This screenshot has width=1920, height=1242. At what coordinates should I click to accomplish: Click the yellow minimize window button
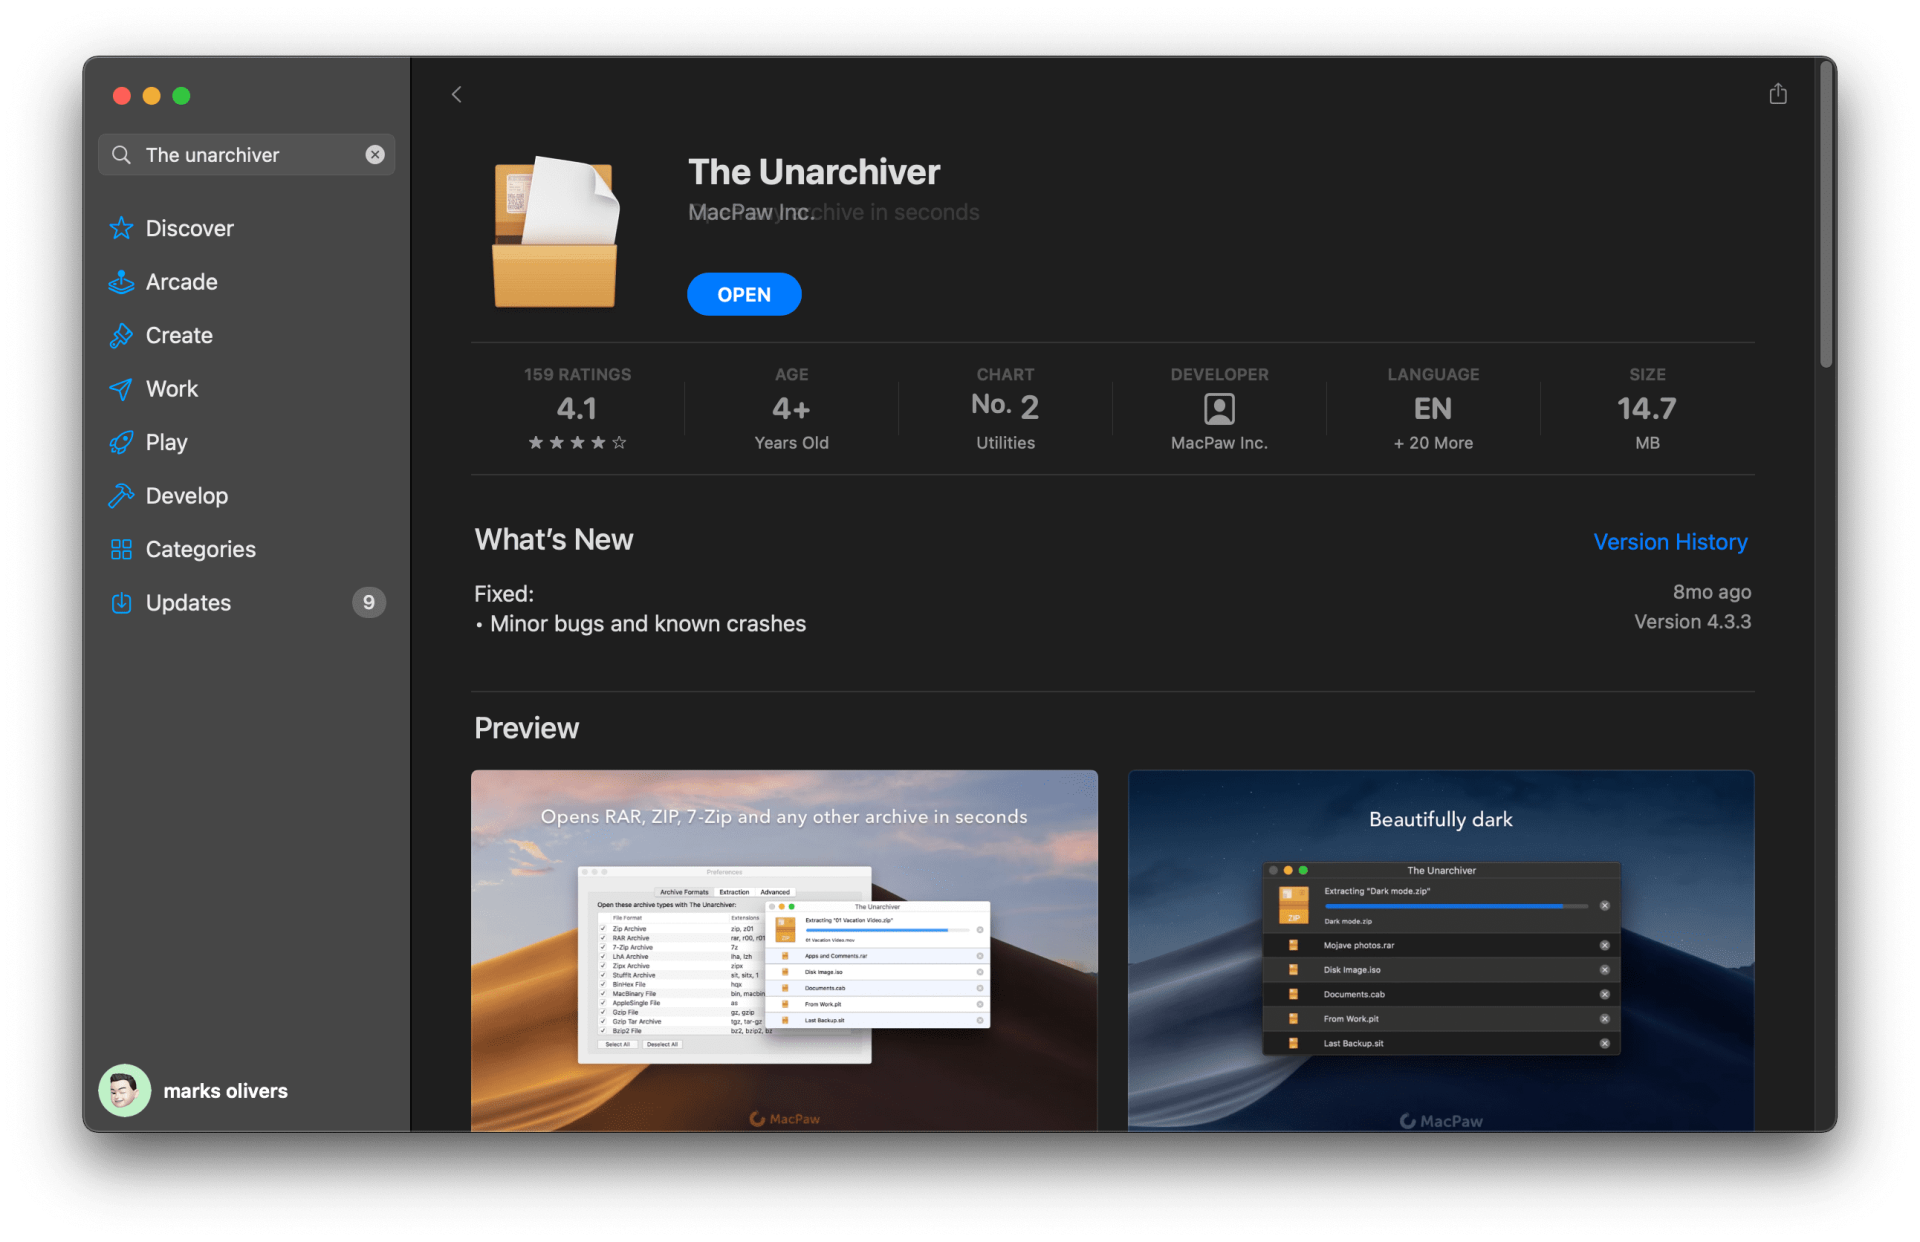(152, 96)
